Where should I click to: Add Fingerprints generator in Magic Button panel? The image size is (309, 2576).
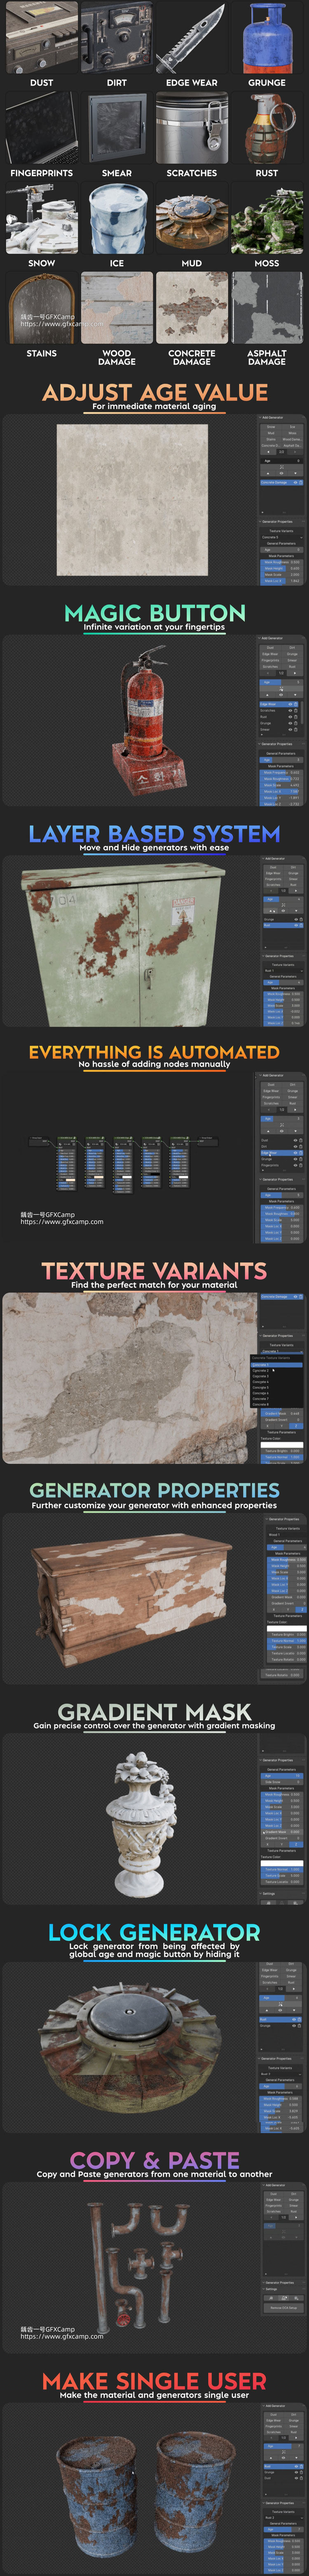(x=271, y=661)
